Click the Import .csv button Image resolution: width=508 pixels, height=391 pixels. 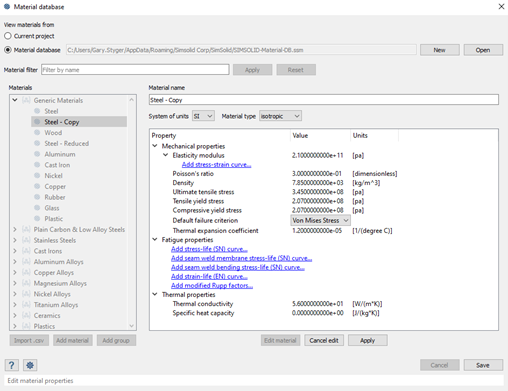point(29,340)
